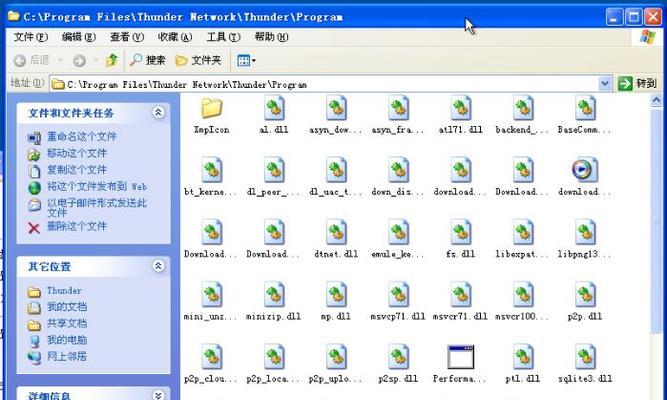Image resolution: width=667 pixels, height=400 pixels.
Task: Select the mp.dll file icon
Action: [336, 294]
